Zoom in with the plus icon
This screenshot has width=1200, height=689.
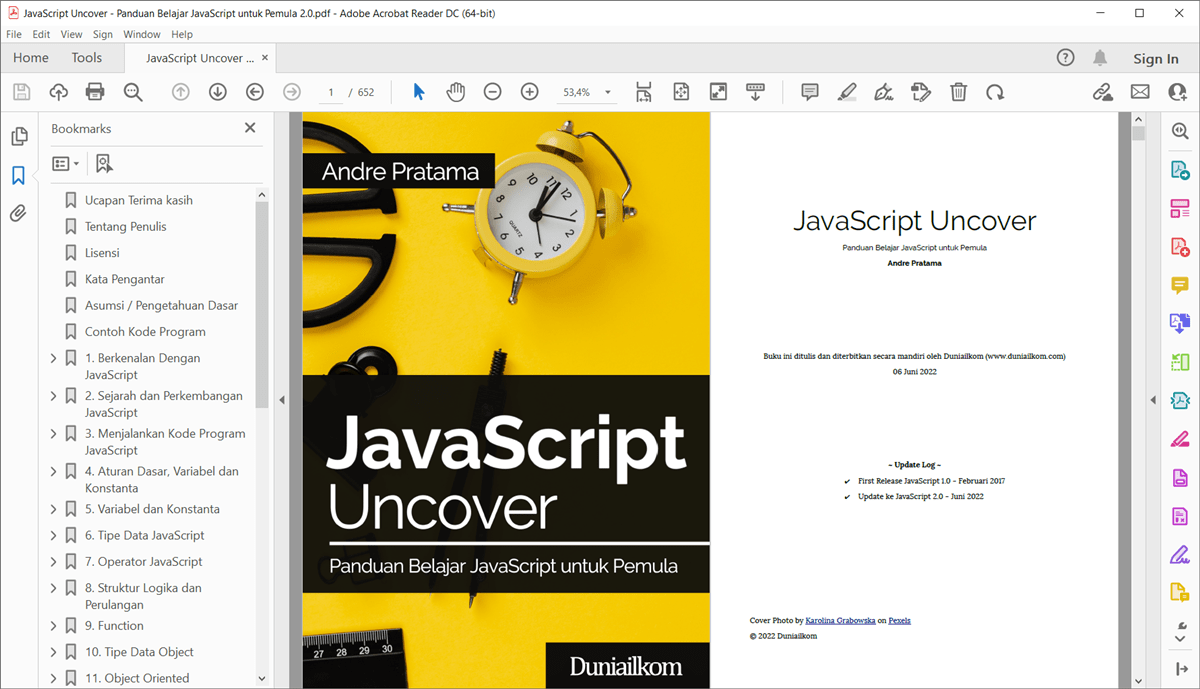[530, 92]
